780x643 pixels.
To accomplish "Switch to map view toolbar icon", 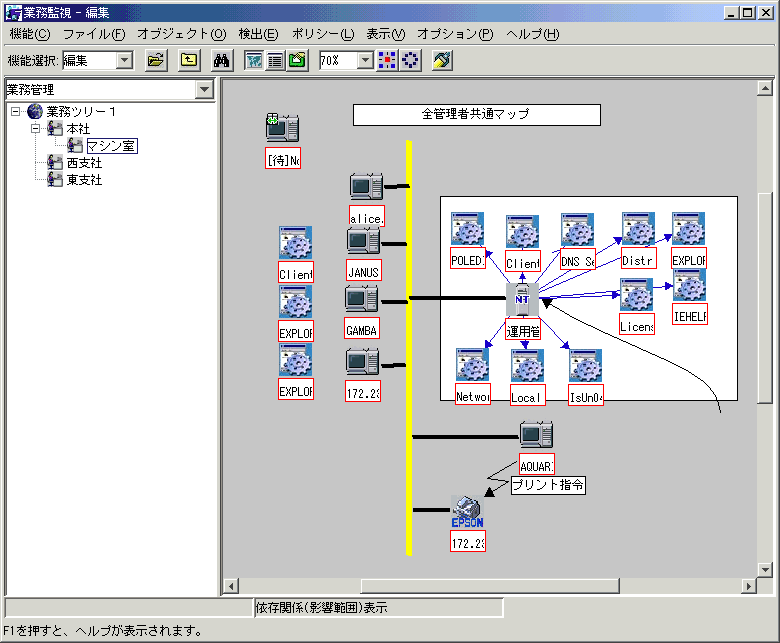I will click(254, 61).
